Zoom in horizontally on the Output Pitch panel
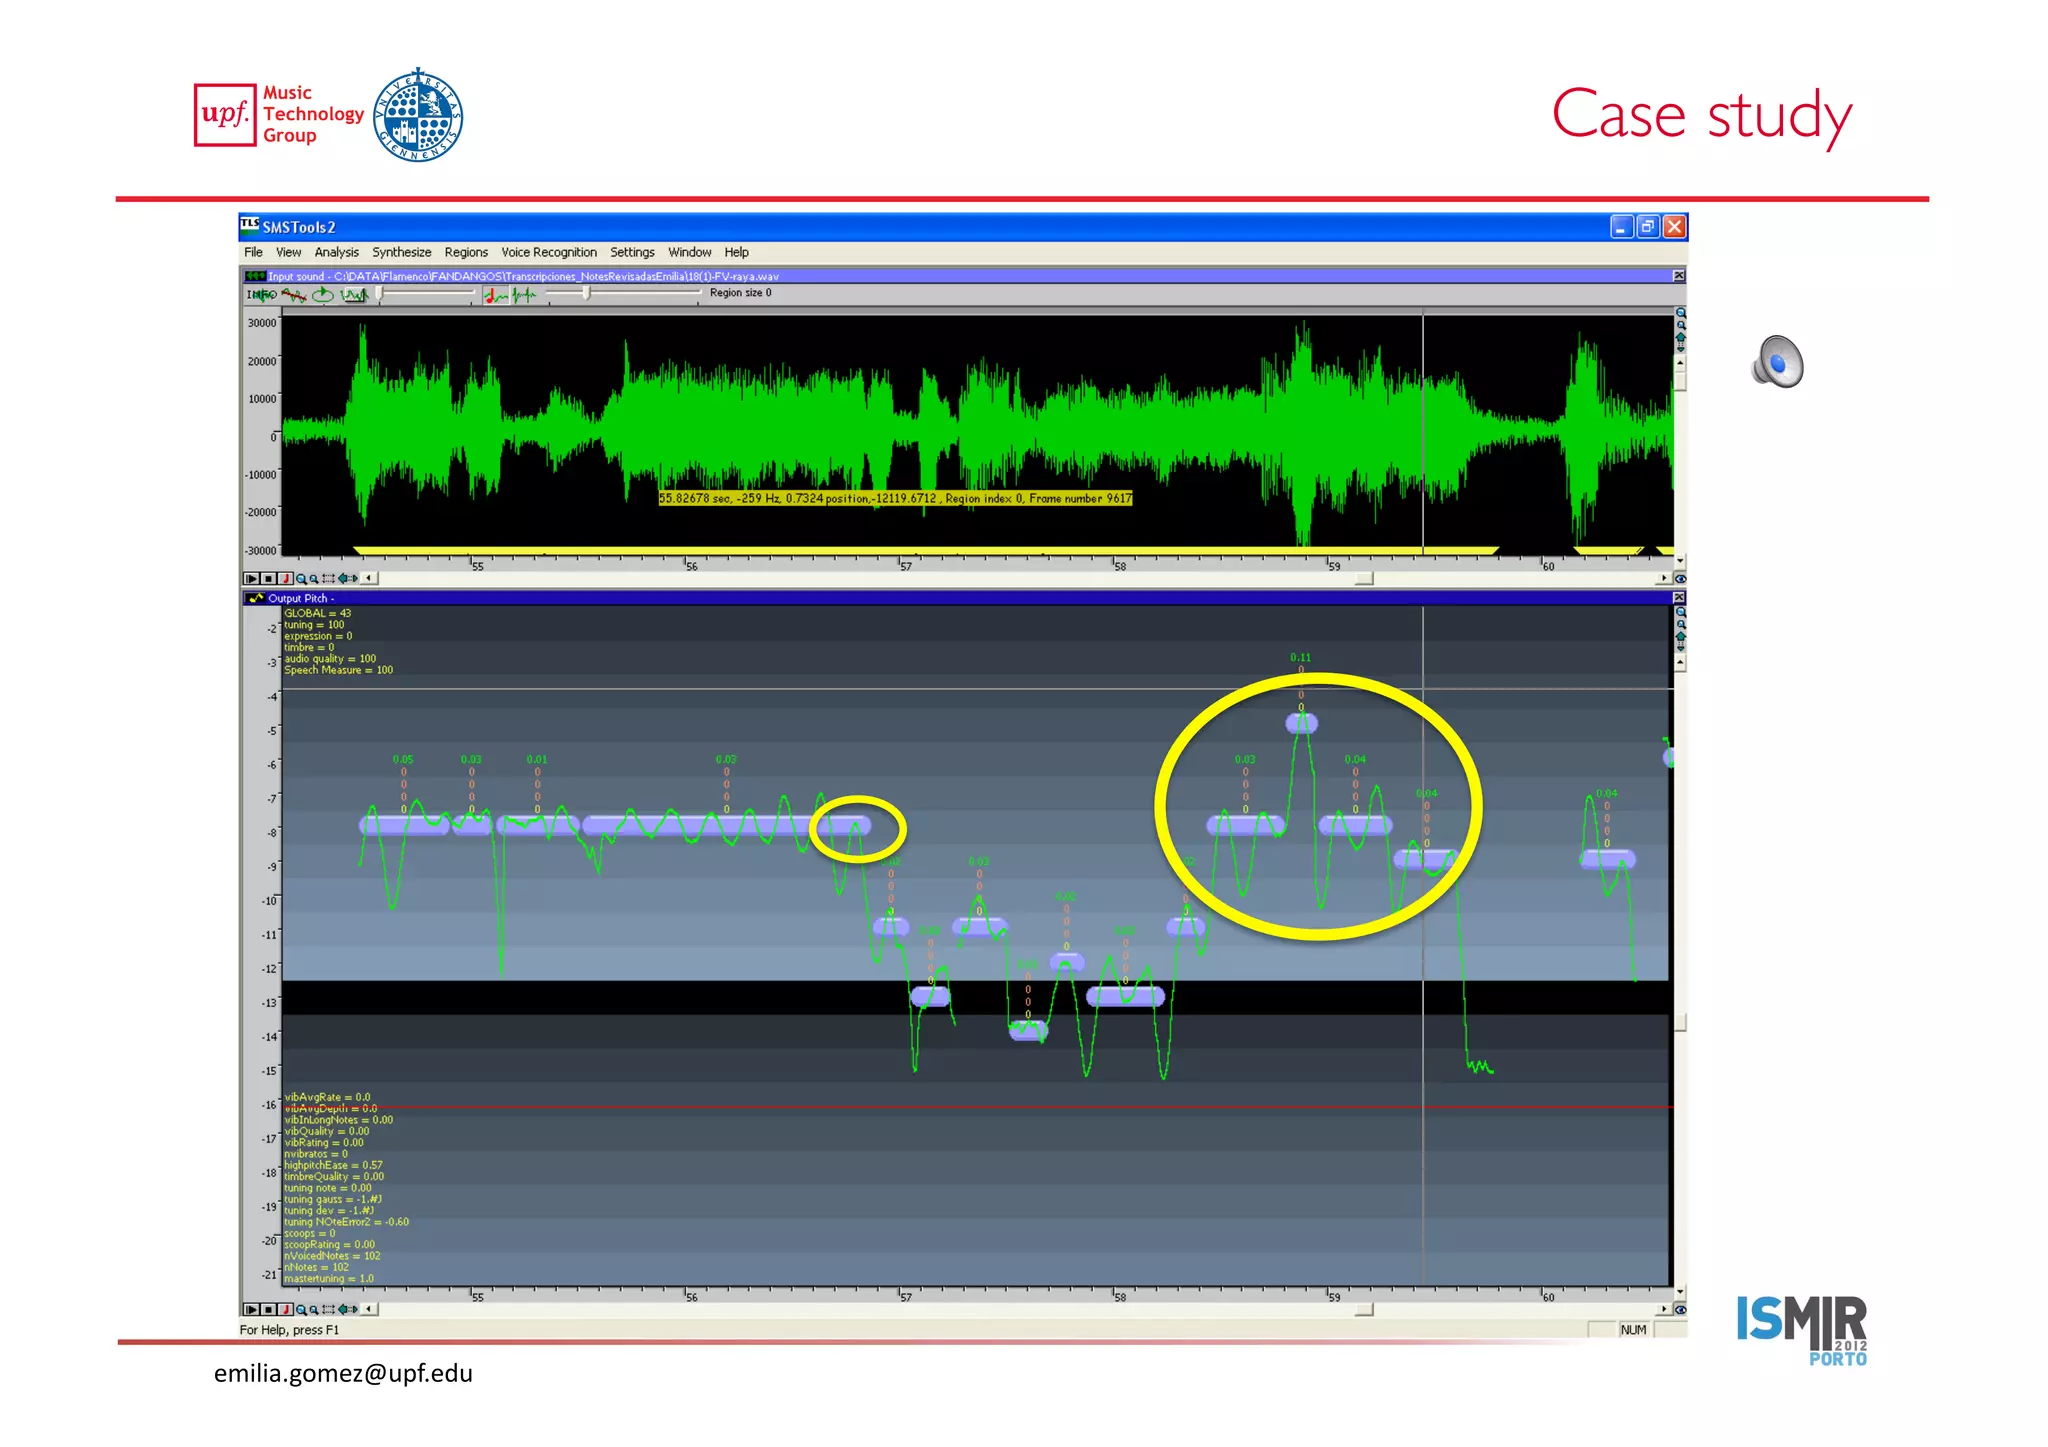 300,1309
